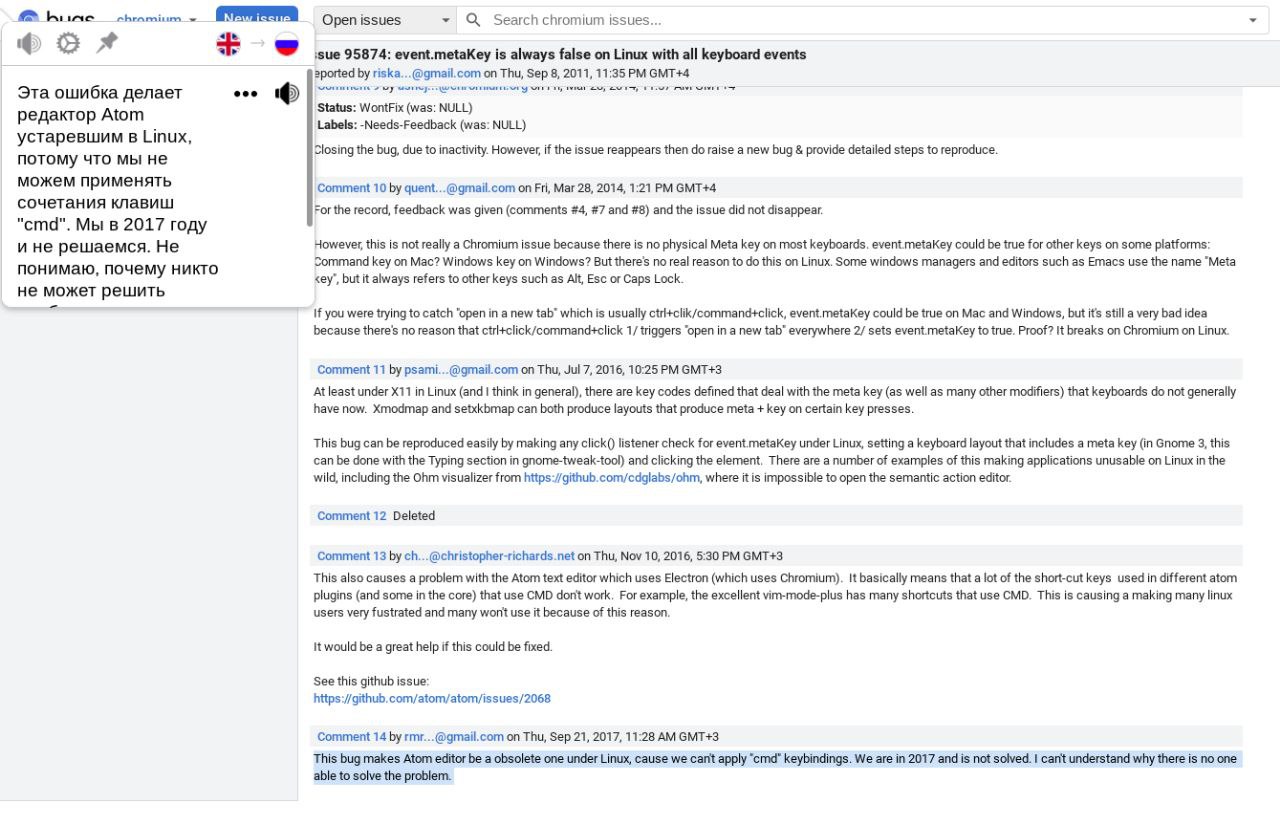Open translator settings gear icon
This screenshot has width=1280, height=821.
tap(68, 43)
